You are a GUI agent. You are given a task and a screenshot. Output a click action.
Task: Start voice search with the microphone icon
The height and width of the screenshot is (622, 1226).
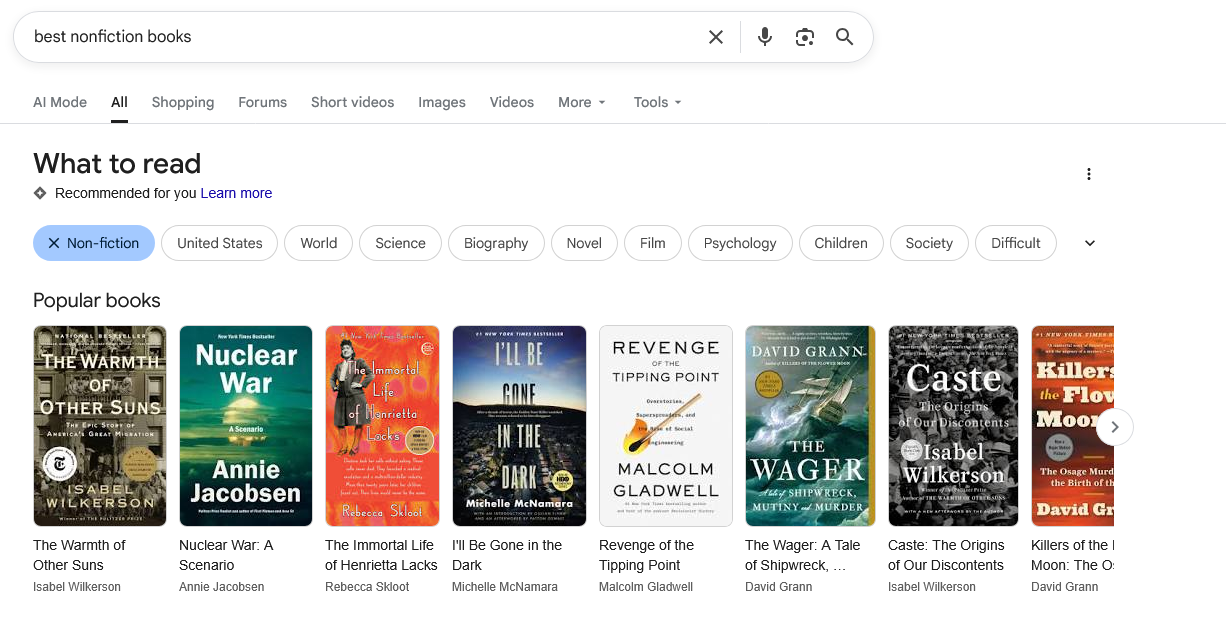[765, 37]
